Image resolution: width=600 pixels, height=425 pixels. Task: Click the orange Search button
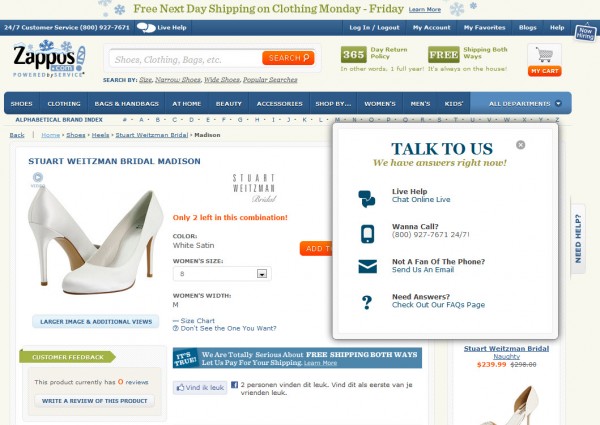pyautogui.click(x=288, y=58)
